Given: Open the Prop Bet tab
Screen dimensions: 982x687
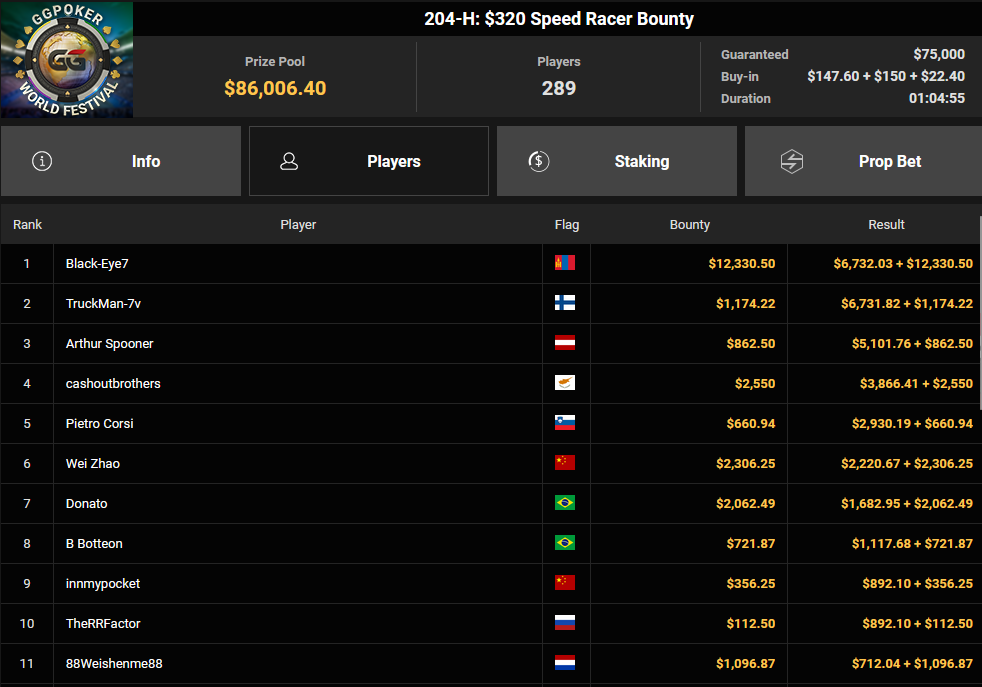Looking at the screenshot, I should [863, 161].
